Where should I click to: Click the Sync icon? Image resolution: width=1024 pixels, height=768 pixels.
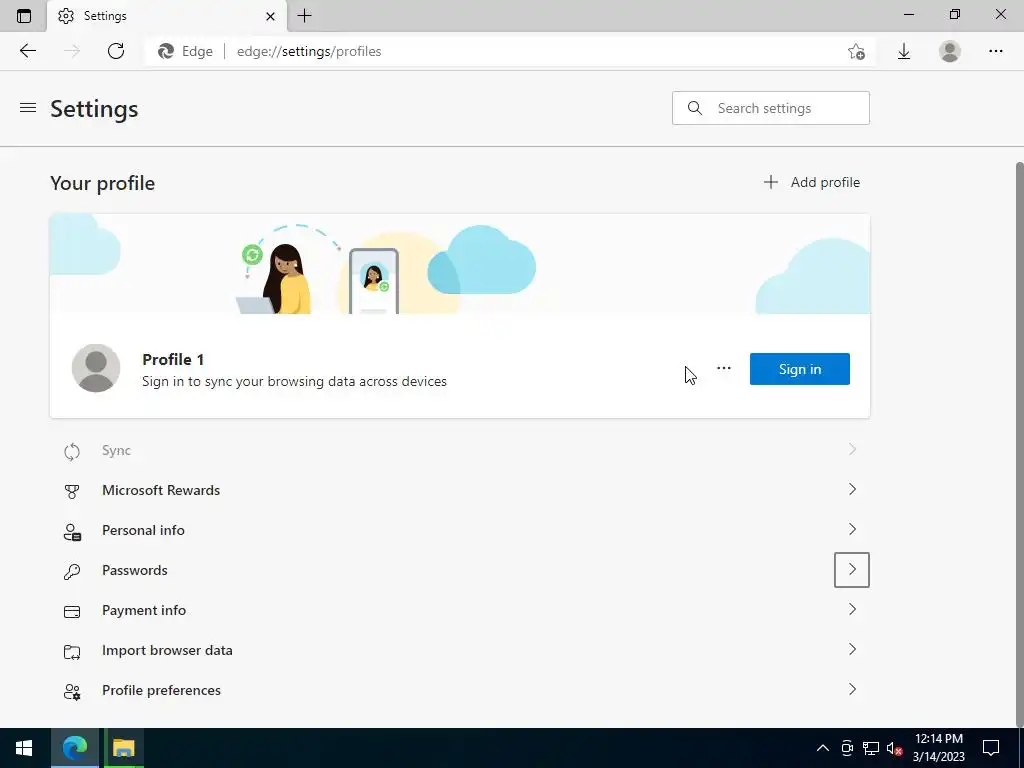point(72,451)
